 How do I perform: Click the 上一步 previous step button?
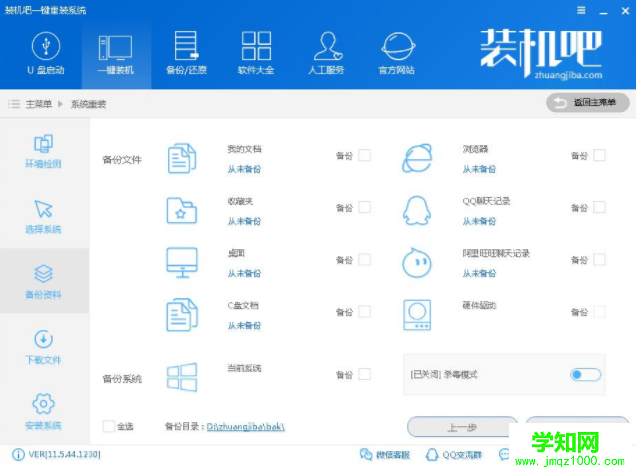point(462,427)
